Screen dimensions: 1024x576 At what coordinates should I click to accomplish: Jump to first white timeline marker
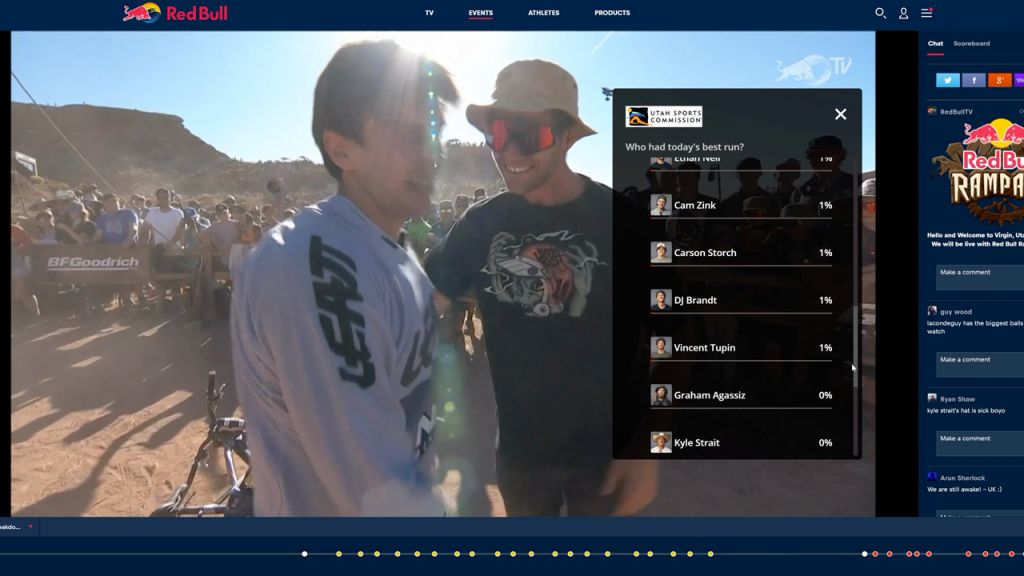(304, 554)
